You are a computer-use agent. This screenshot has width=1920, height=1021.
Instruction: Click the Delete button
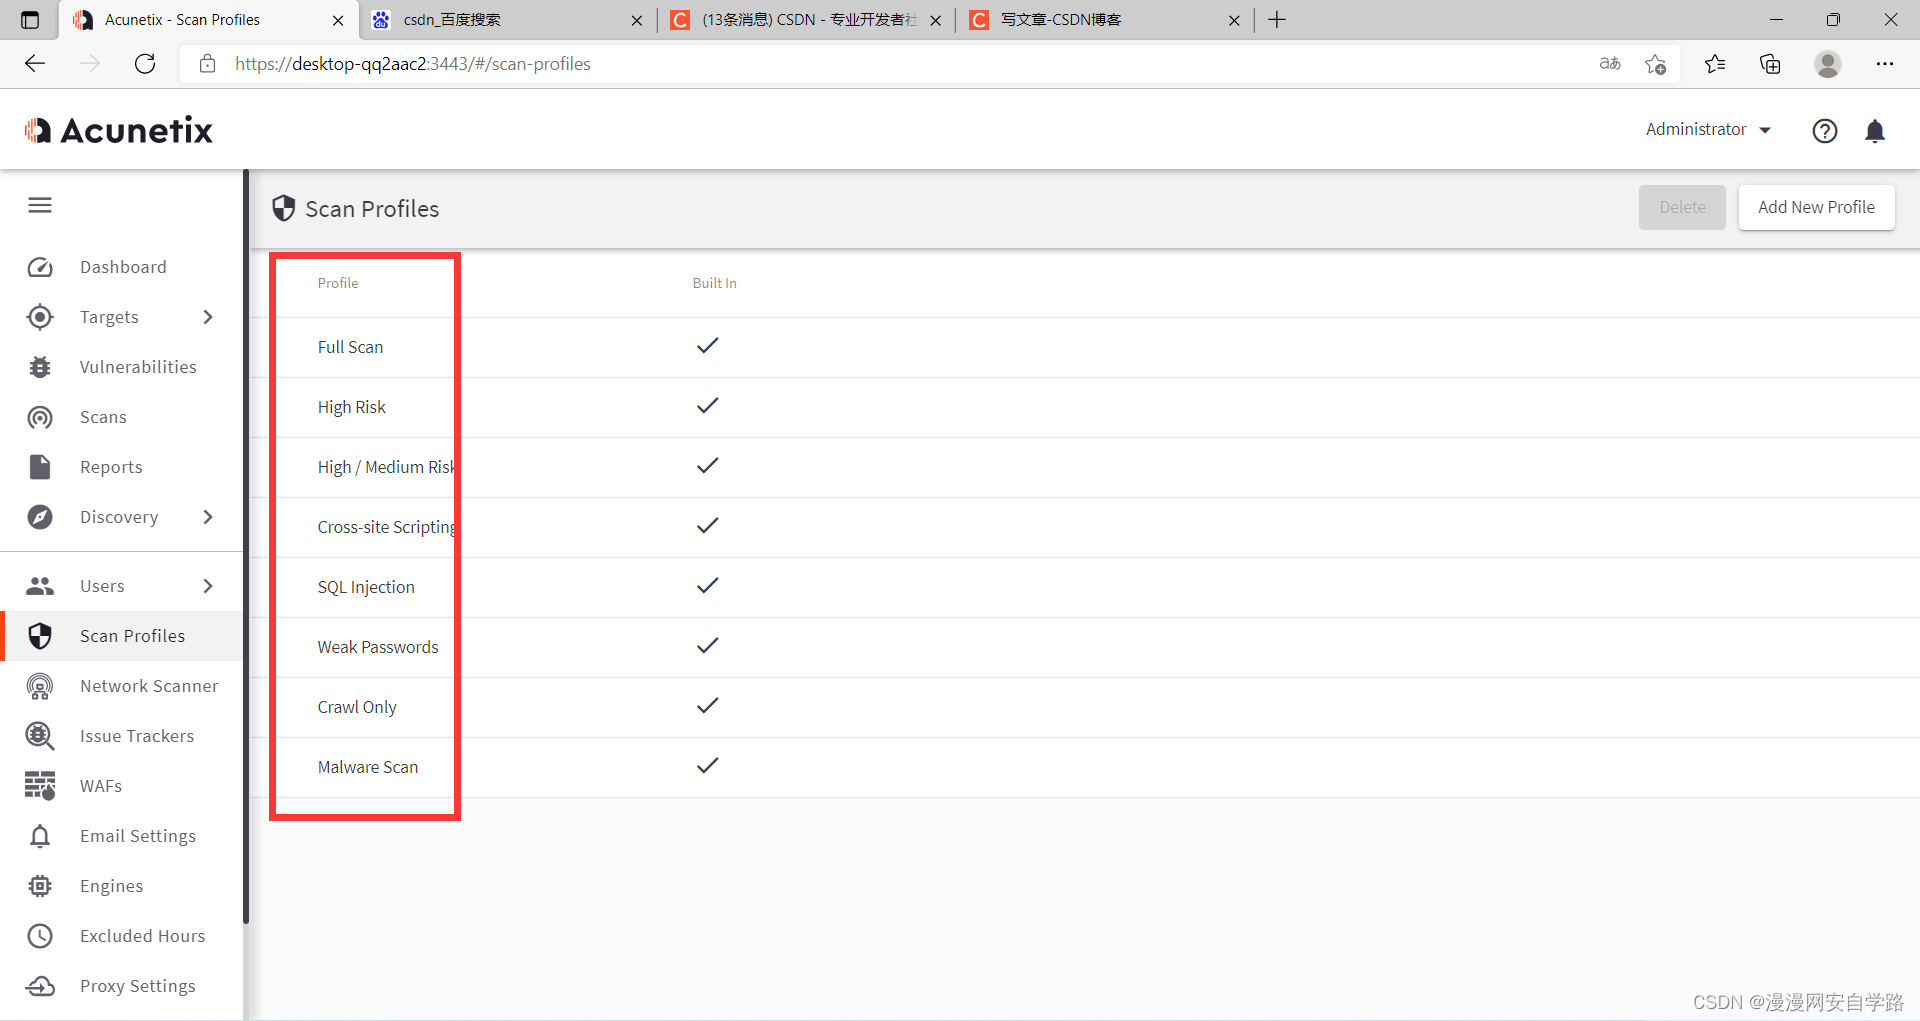1682,207
